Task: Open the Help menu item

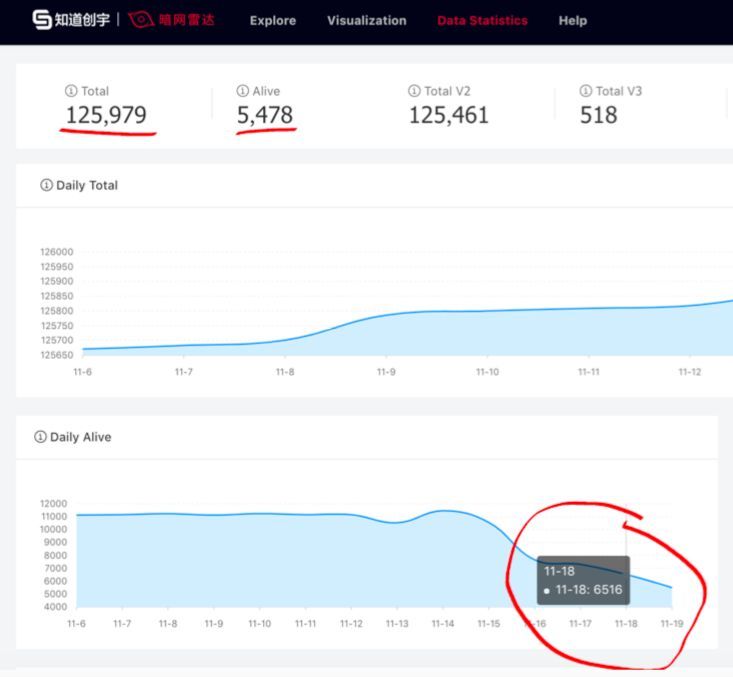Action: click(x=573, y=20)
